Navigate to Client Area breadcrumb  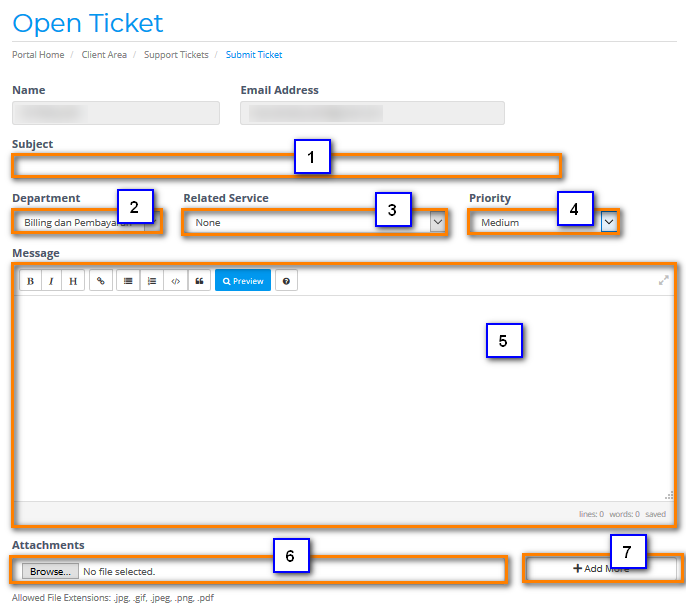click(x=104, y=55)
